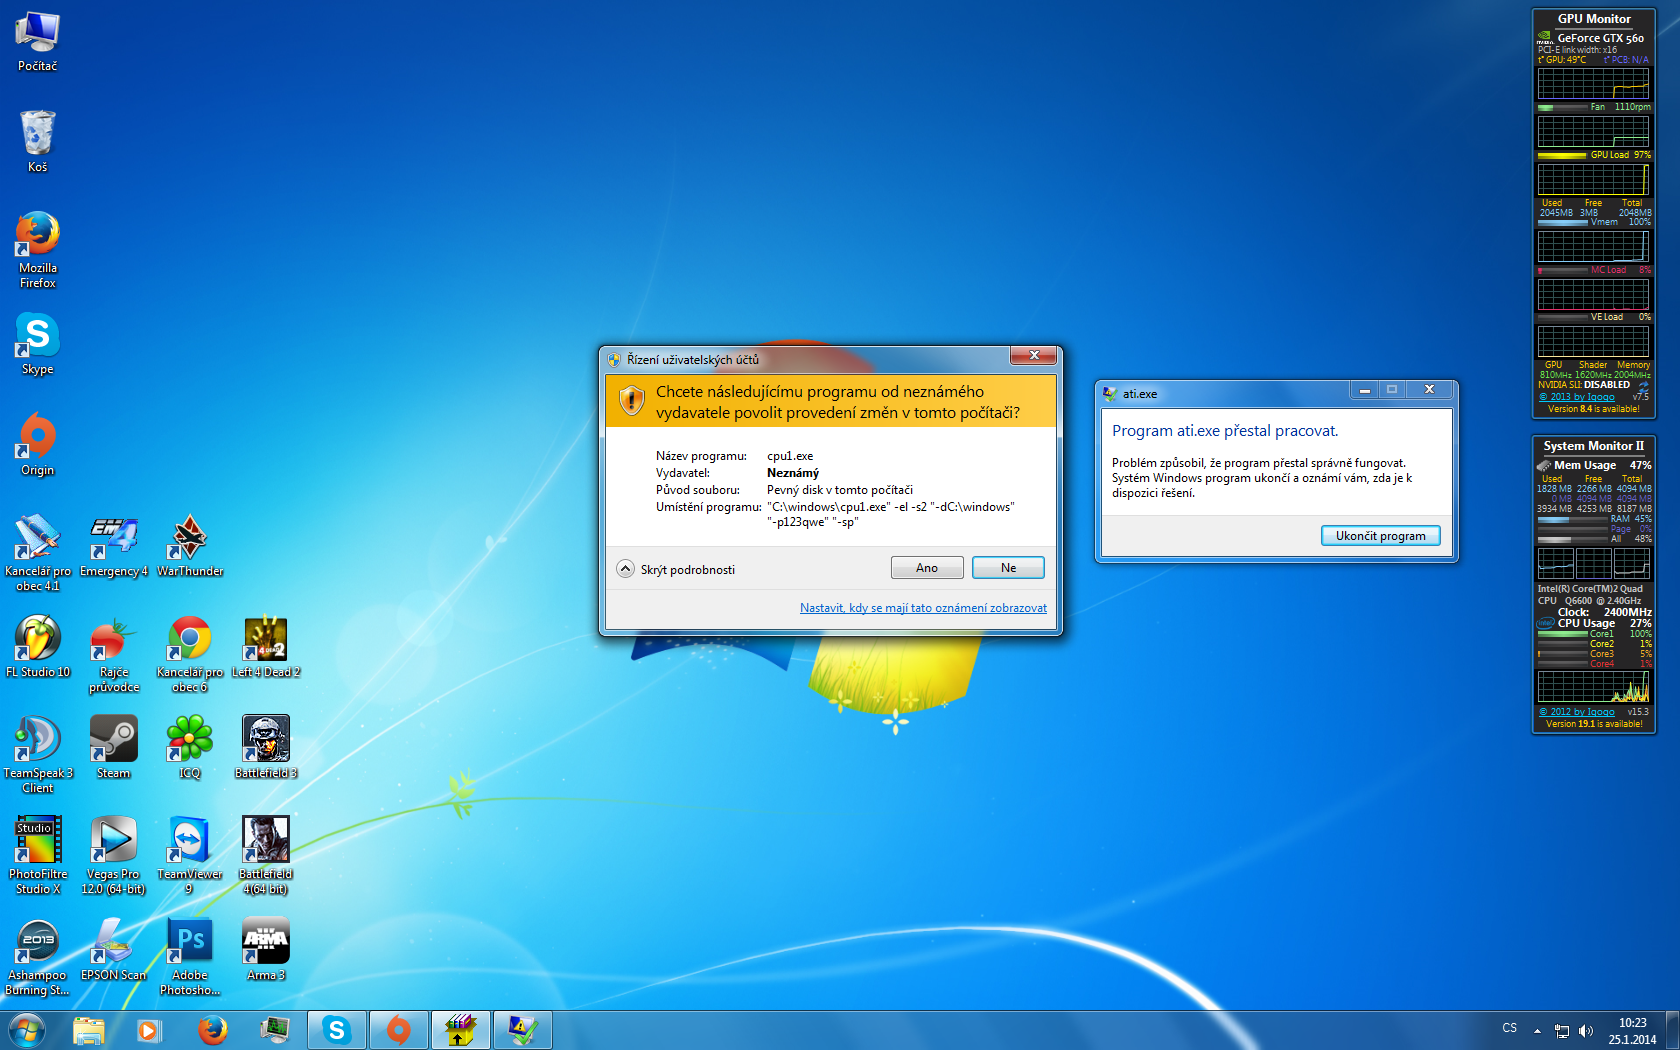The height and width of the screenshot is (1050, 1680).
Task: Show hidden tray icons with the arrow
Action: [1537, 1031]
